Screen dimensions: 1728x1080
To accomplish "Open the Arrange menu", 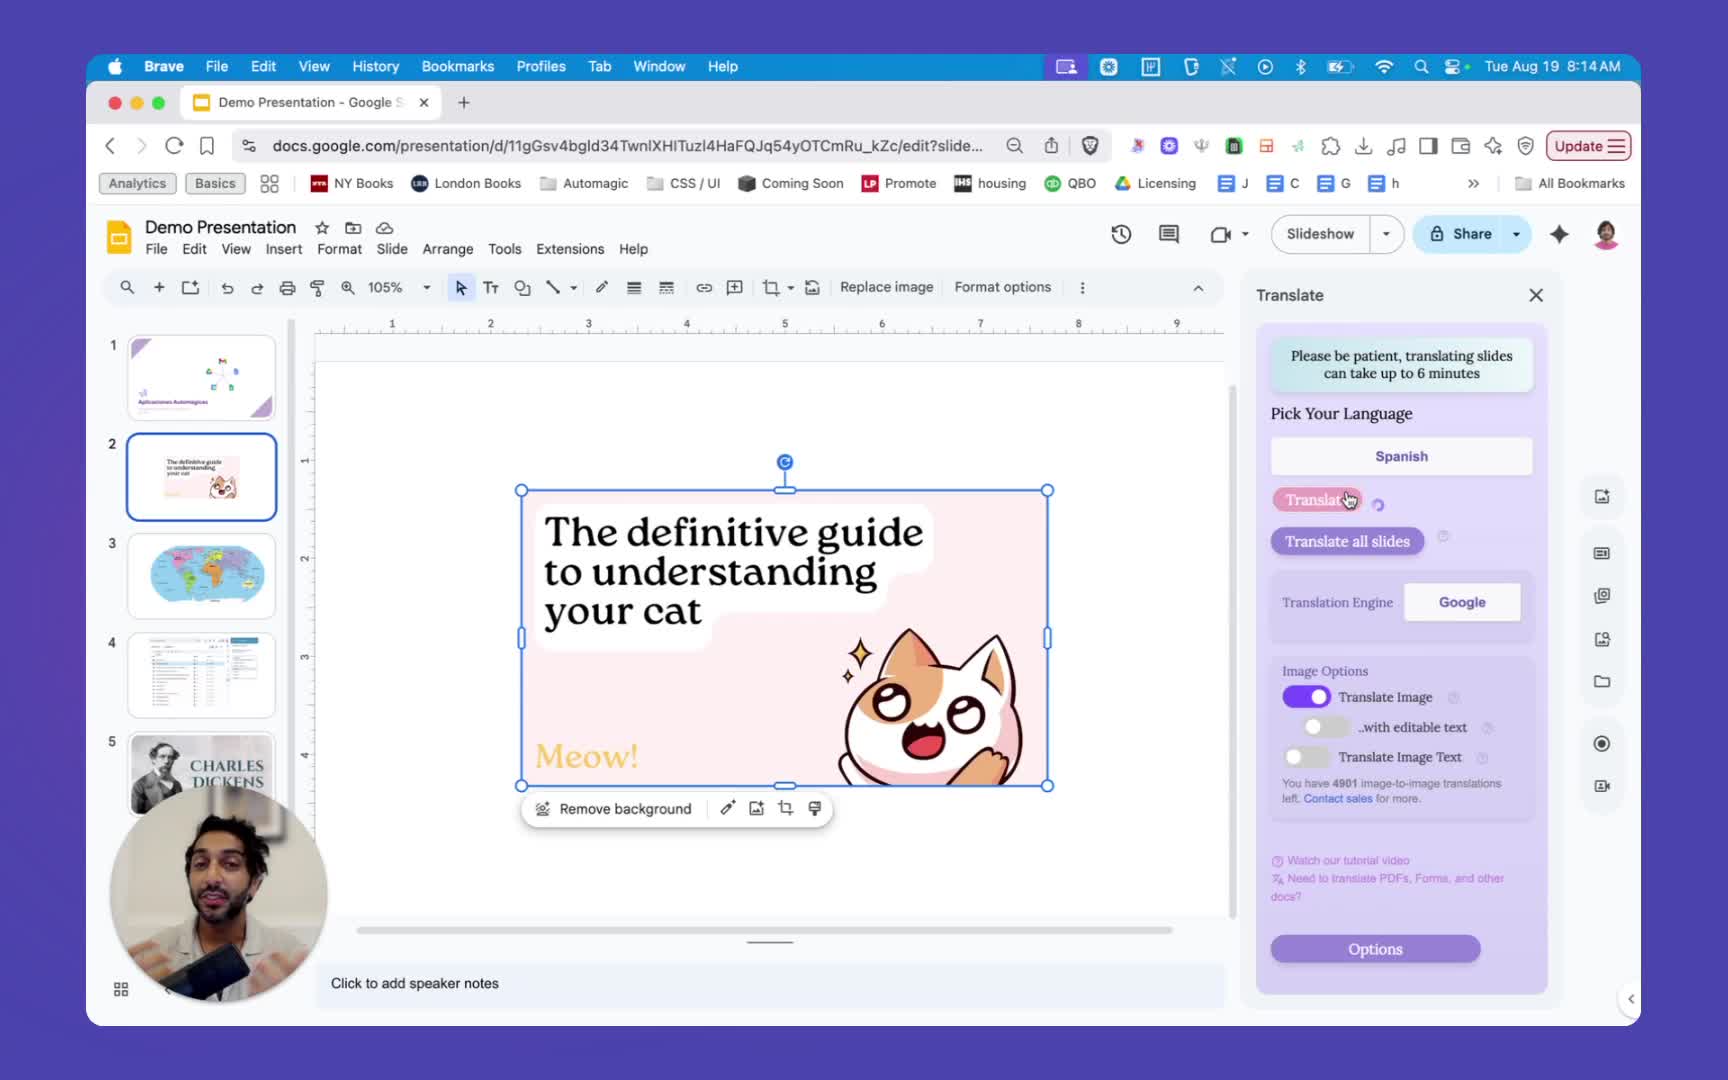I will pyautogui.click(x=447, y=249).
